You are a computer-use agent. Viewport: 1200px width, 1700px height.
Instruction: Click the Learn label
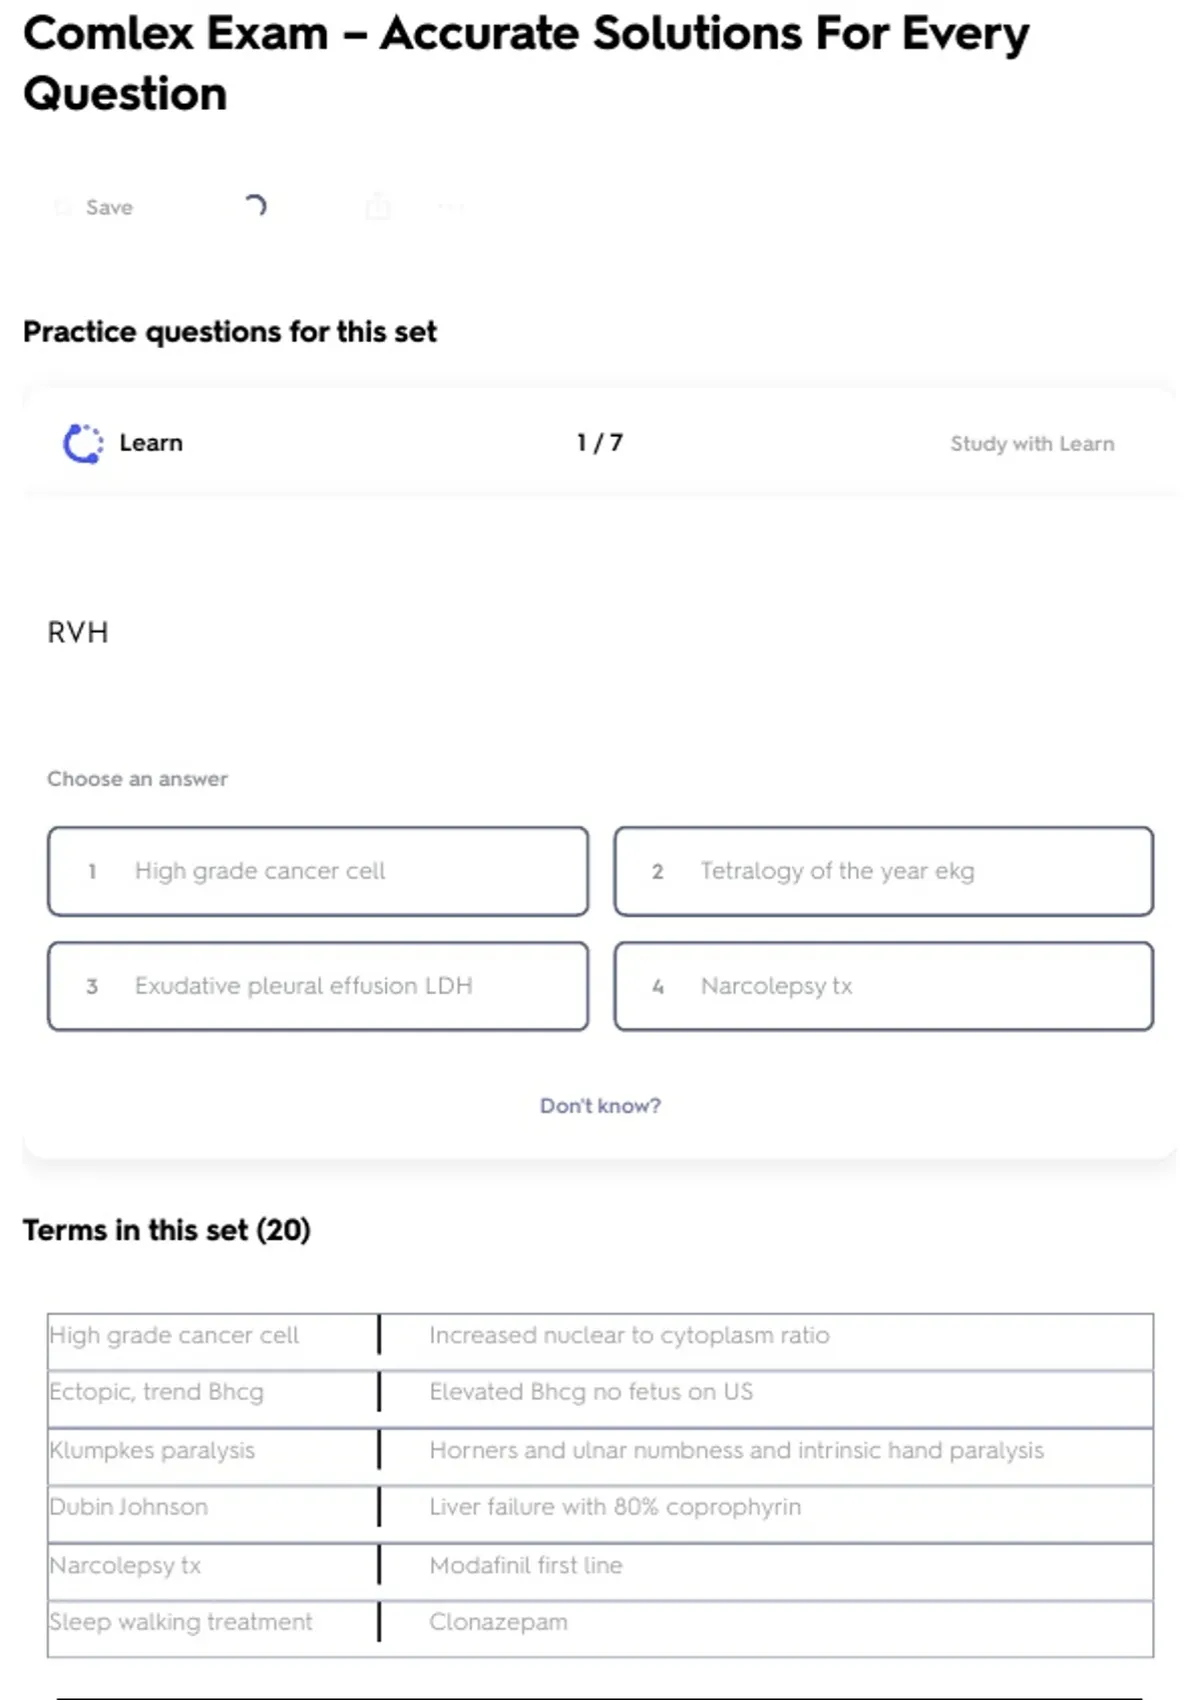pyautogui.click(x=151, y=443)
